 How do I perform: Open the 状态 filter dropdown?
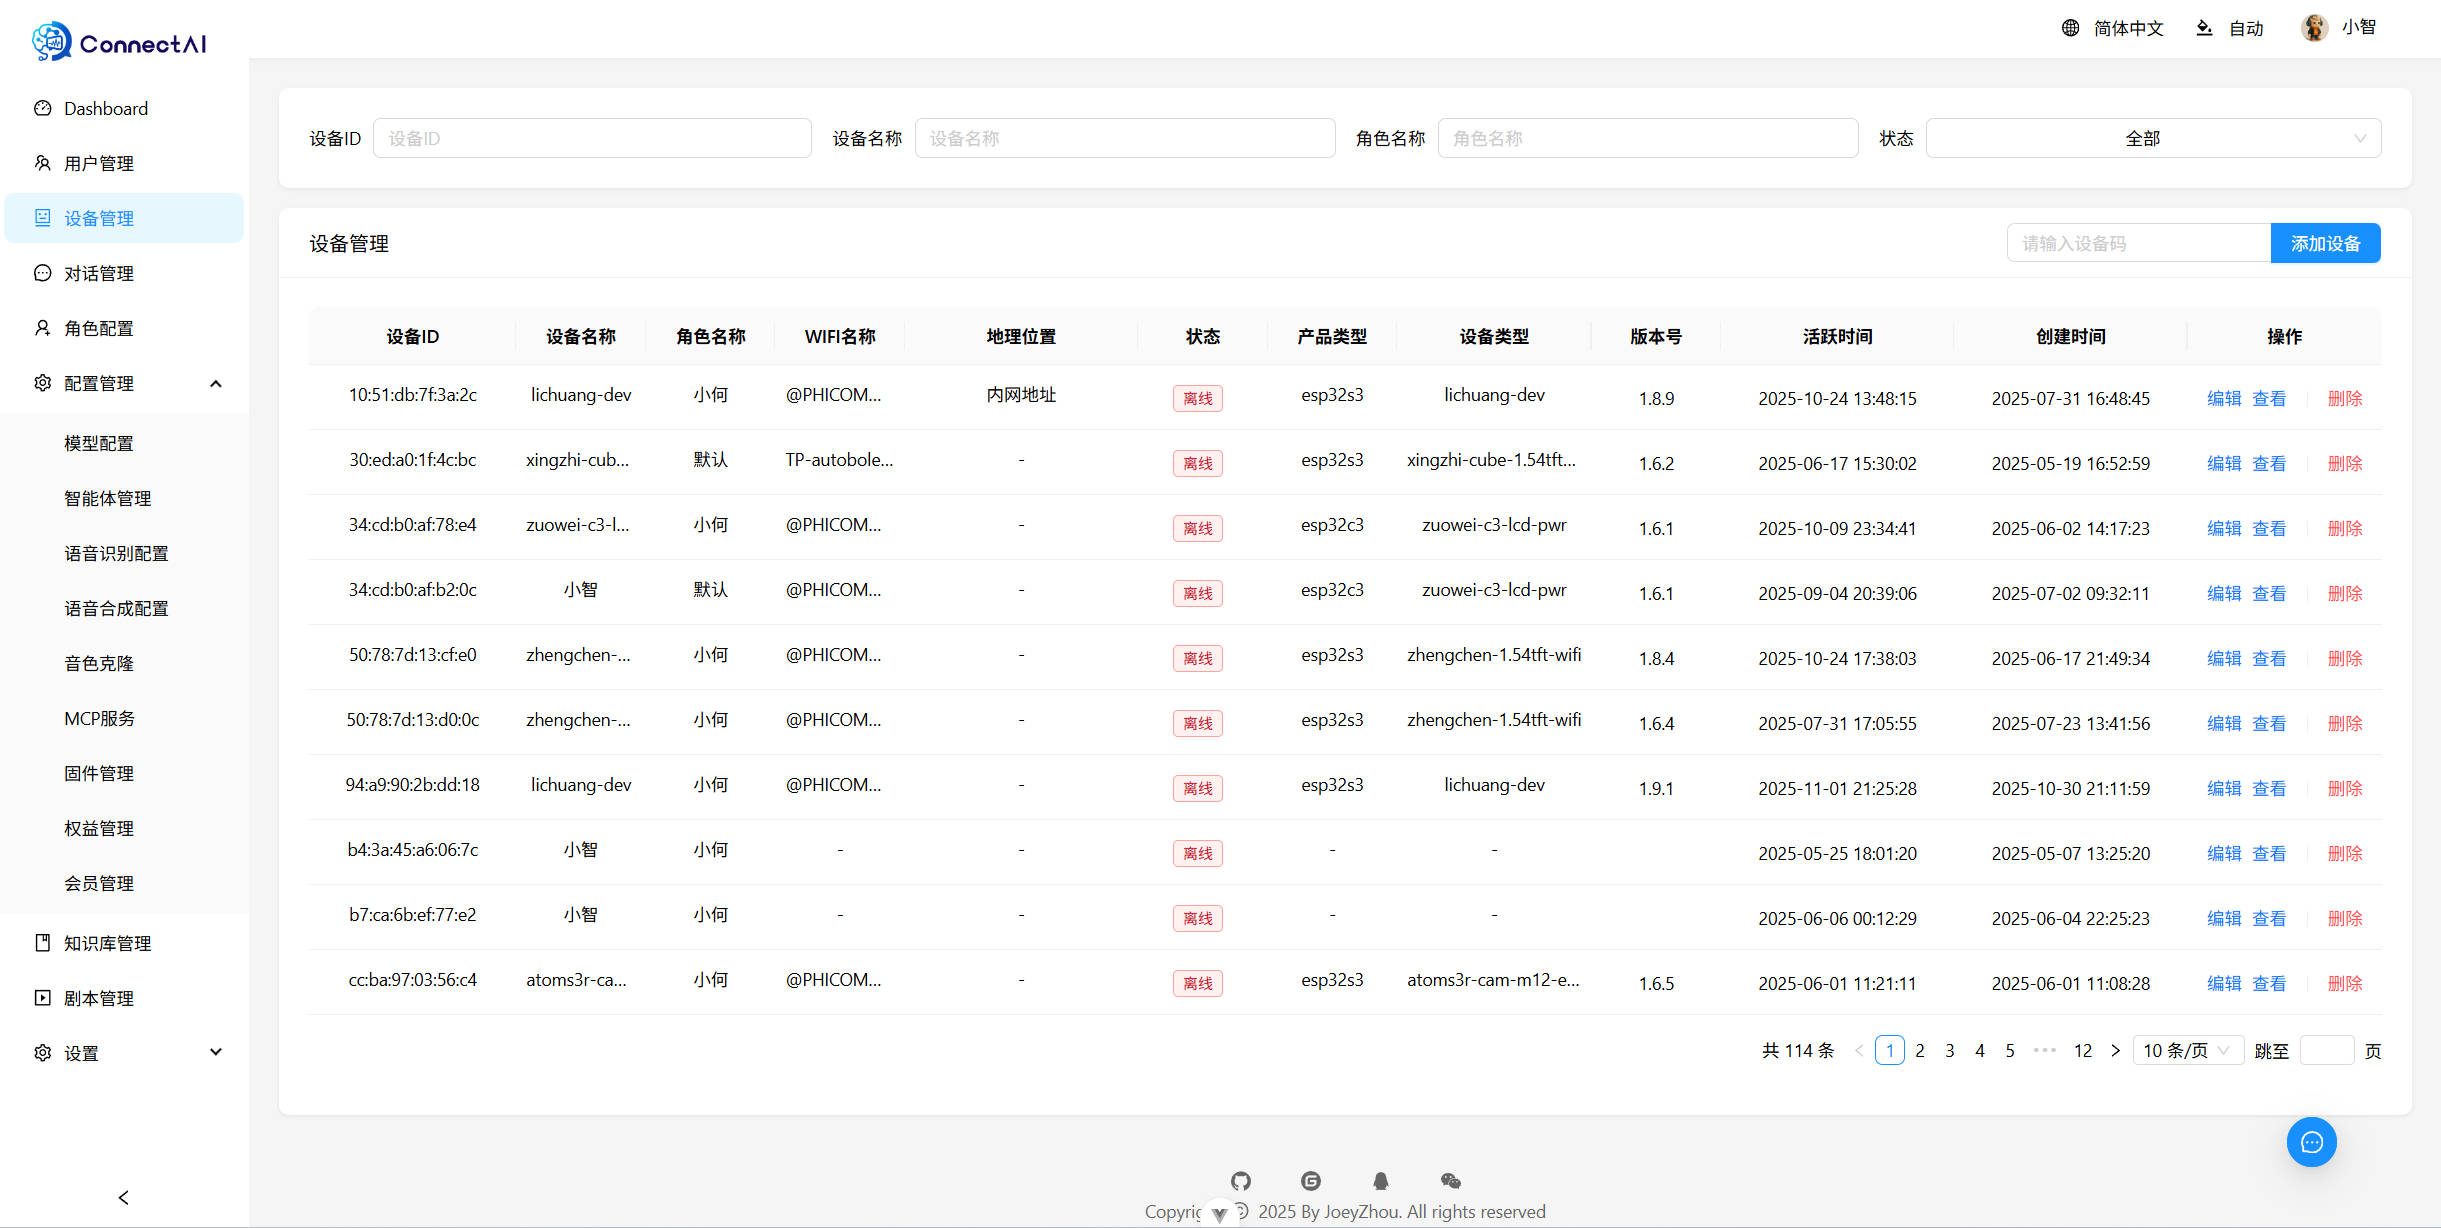point(2152,138)
